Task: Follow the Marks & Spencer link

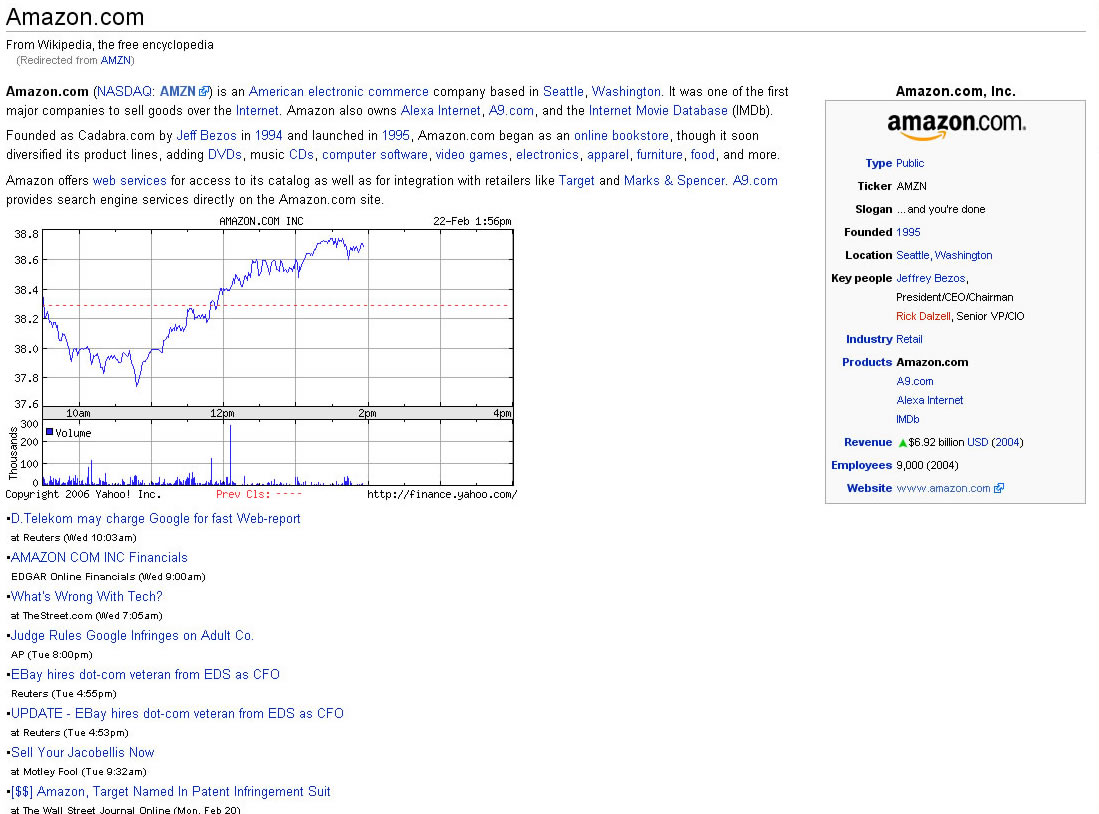Action: click(674, 181)
